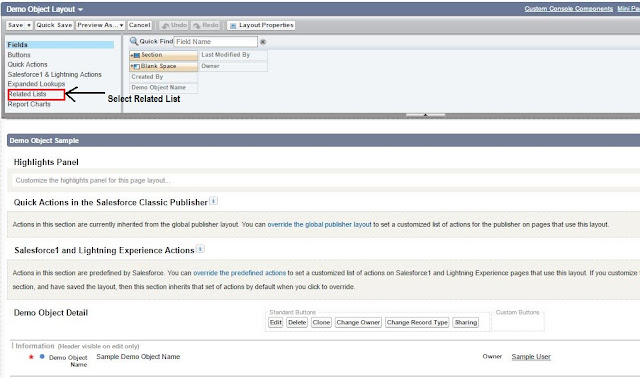This screenshot has width=640, height=378.
Task: Click the Demo Object Detail heading
Action: (51, 313)
